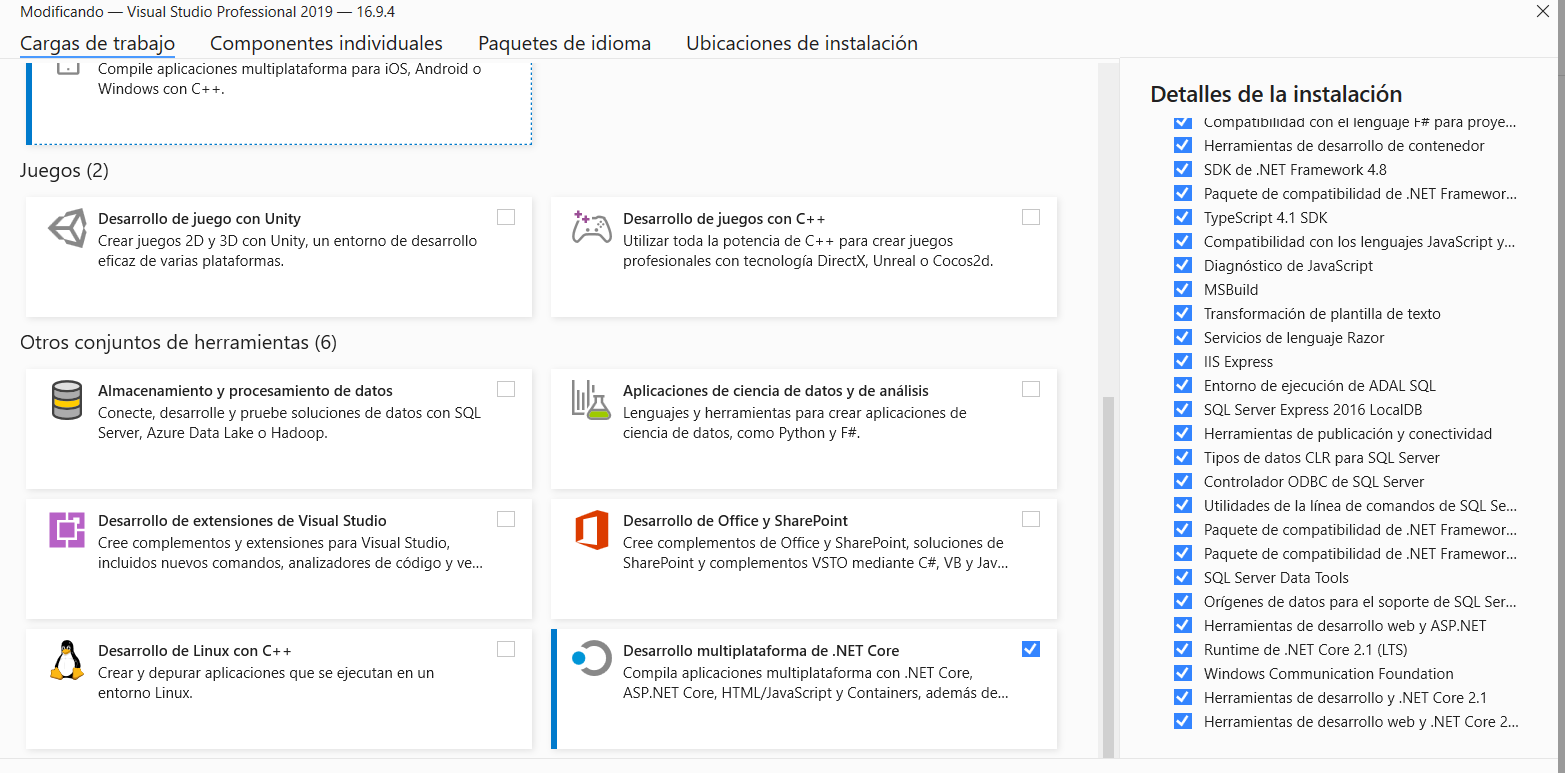1565x773 pixels.
Task: Click Utilidades de la línea de comandos SQL
Action: pos(1360,506)
